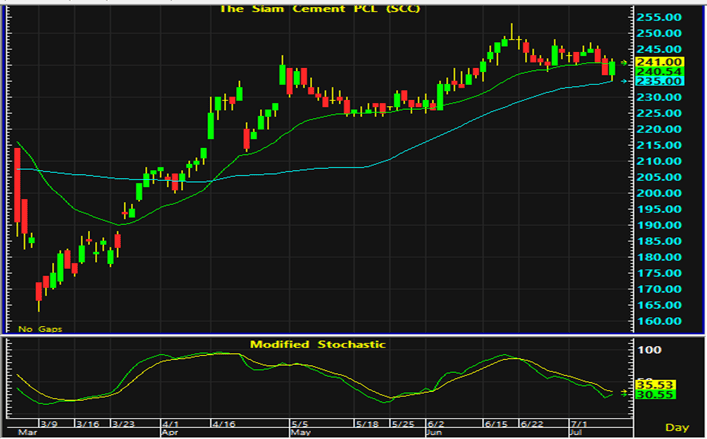This screenshot has width=707, height=439.
Task: Click the green 30.55 stochastic value tag
Action: coord(655,394)
